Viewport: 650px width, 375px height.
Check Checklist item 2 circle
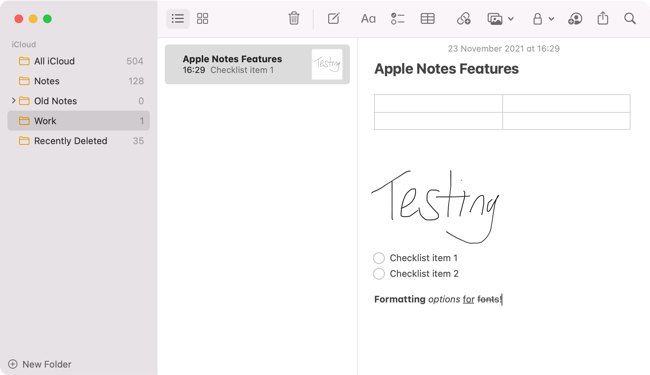coord(379,274)
